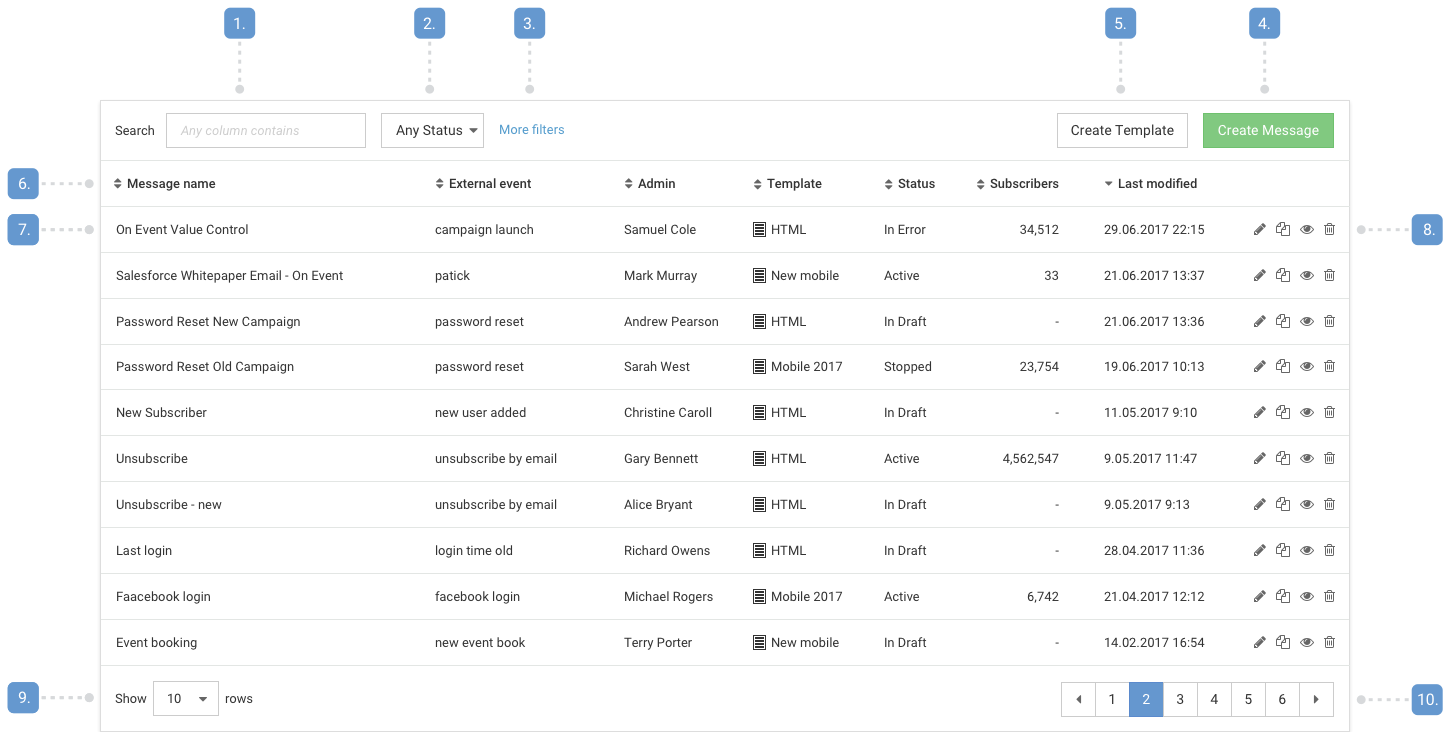Edit "On Event Value Control" using the pencil icon

coord(1259,229)
